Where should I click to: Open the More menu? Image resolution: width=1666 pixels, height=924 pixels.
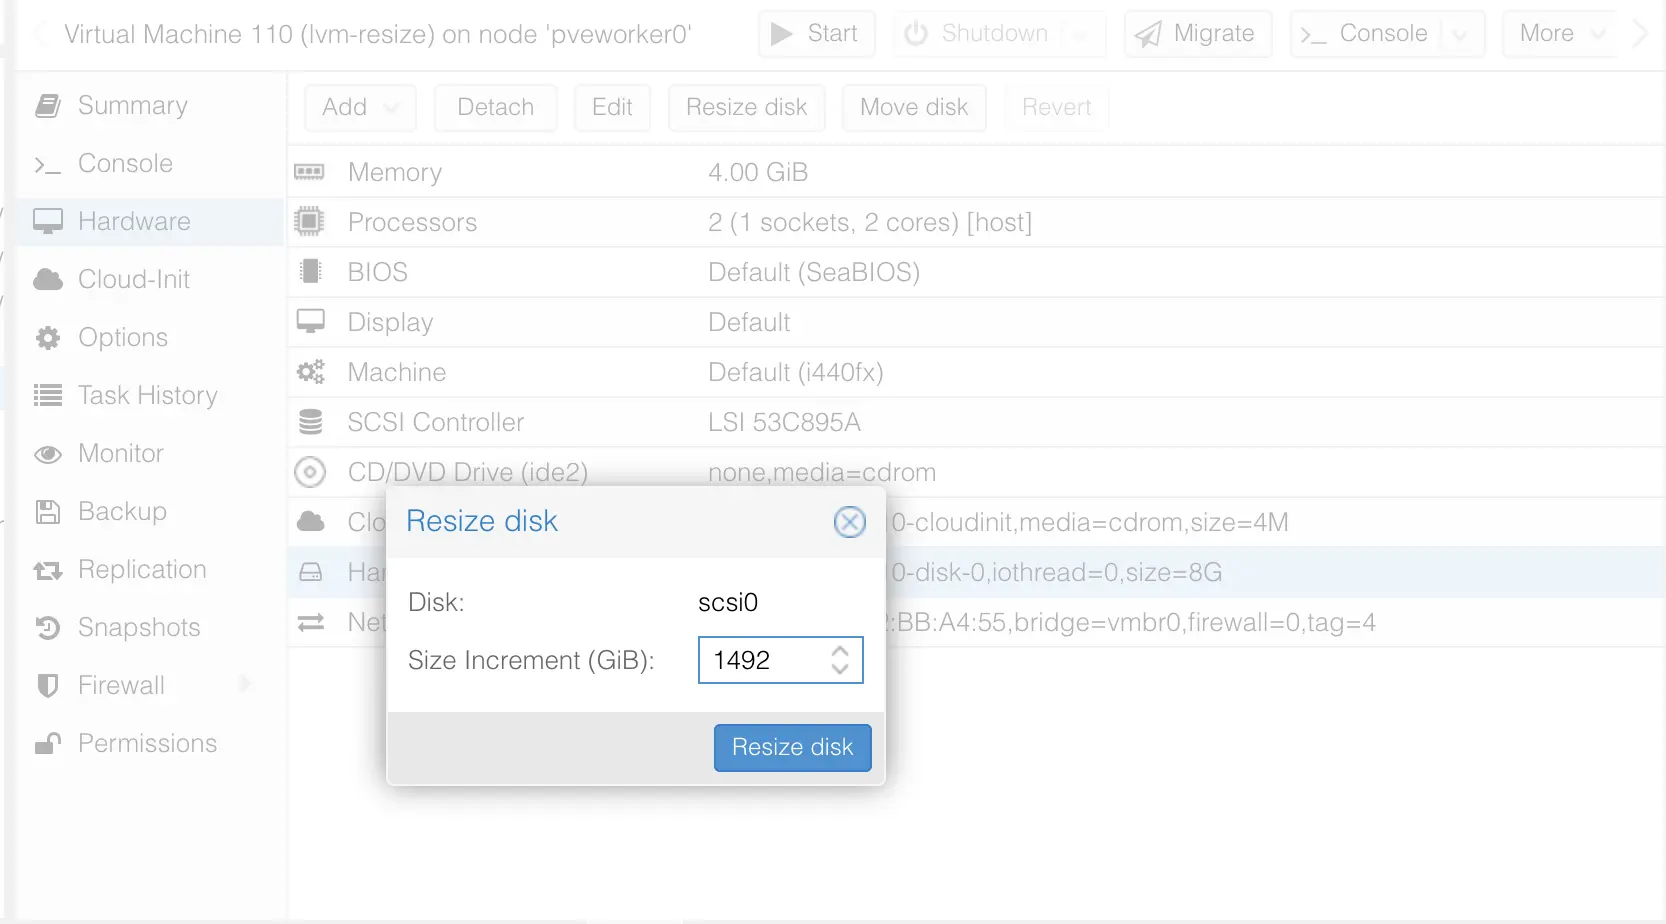pyautogui.click(x=1560, y=34)
